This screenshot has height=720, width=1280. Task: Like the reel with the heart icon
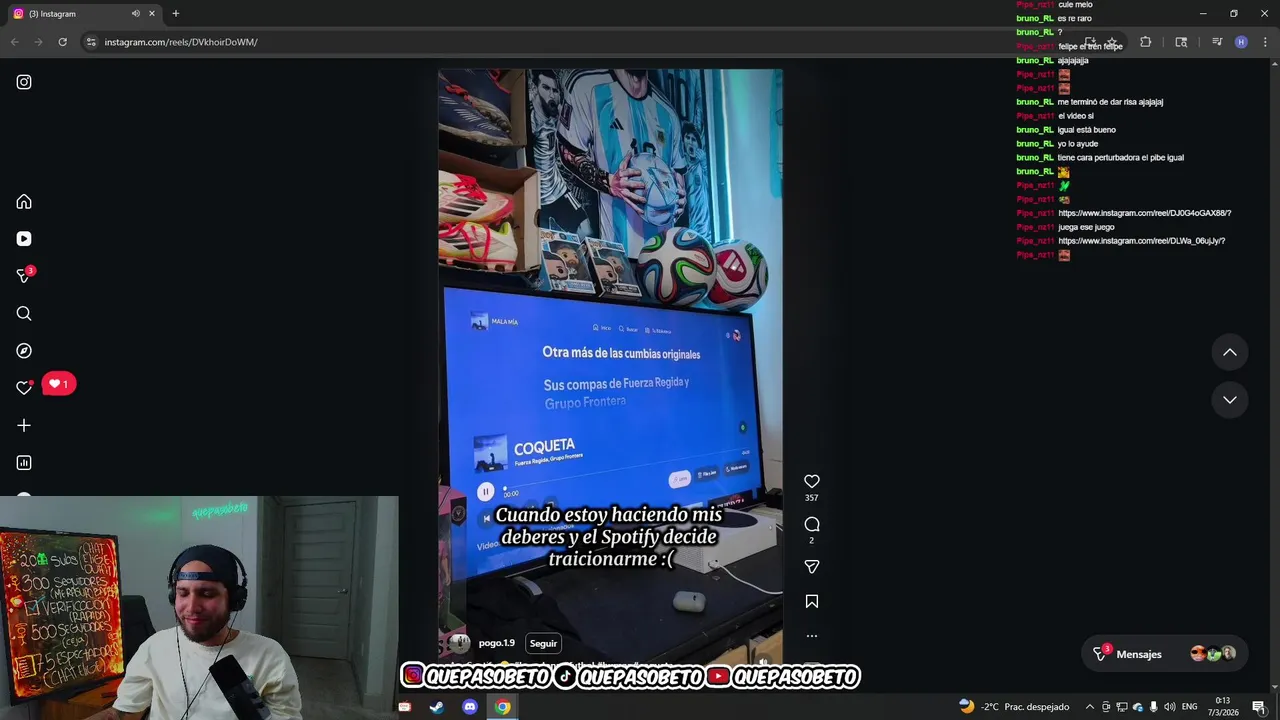(x=812, y=481)
